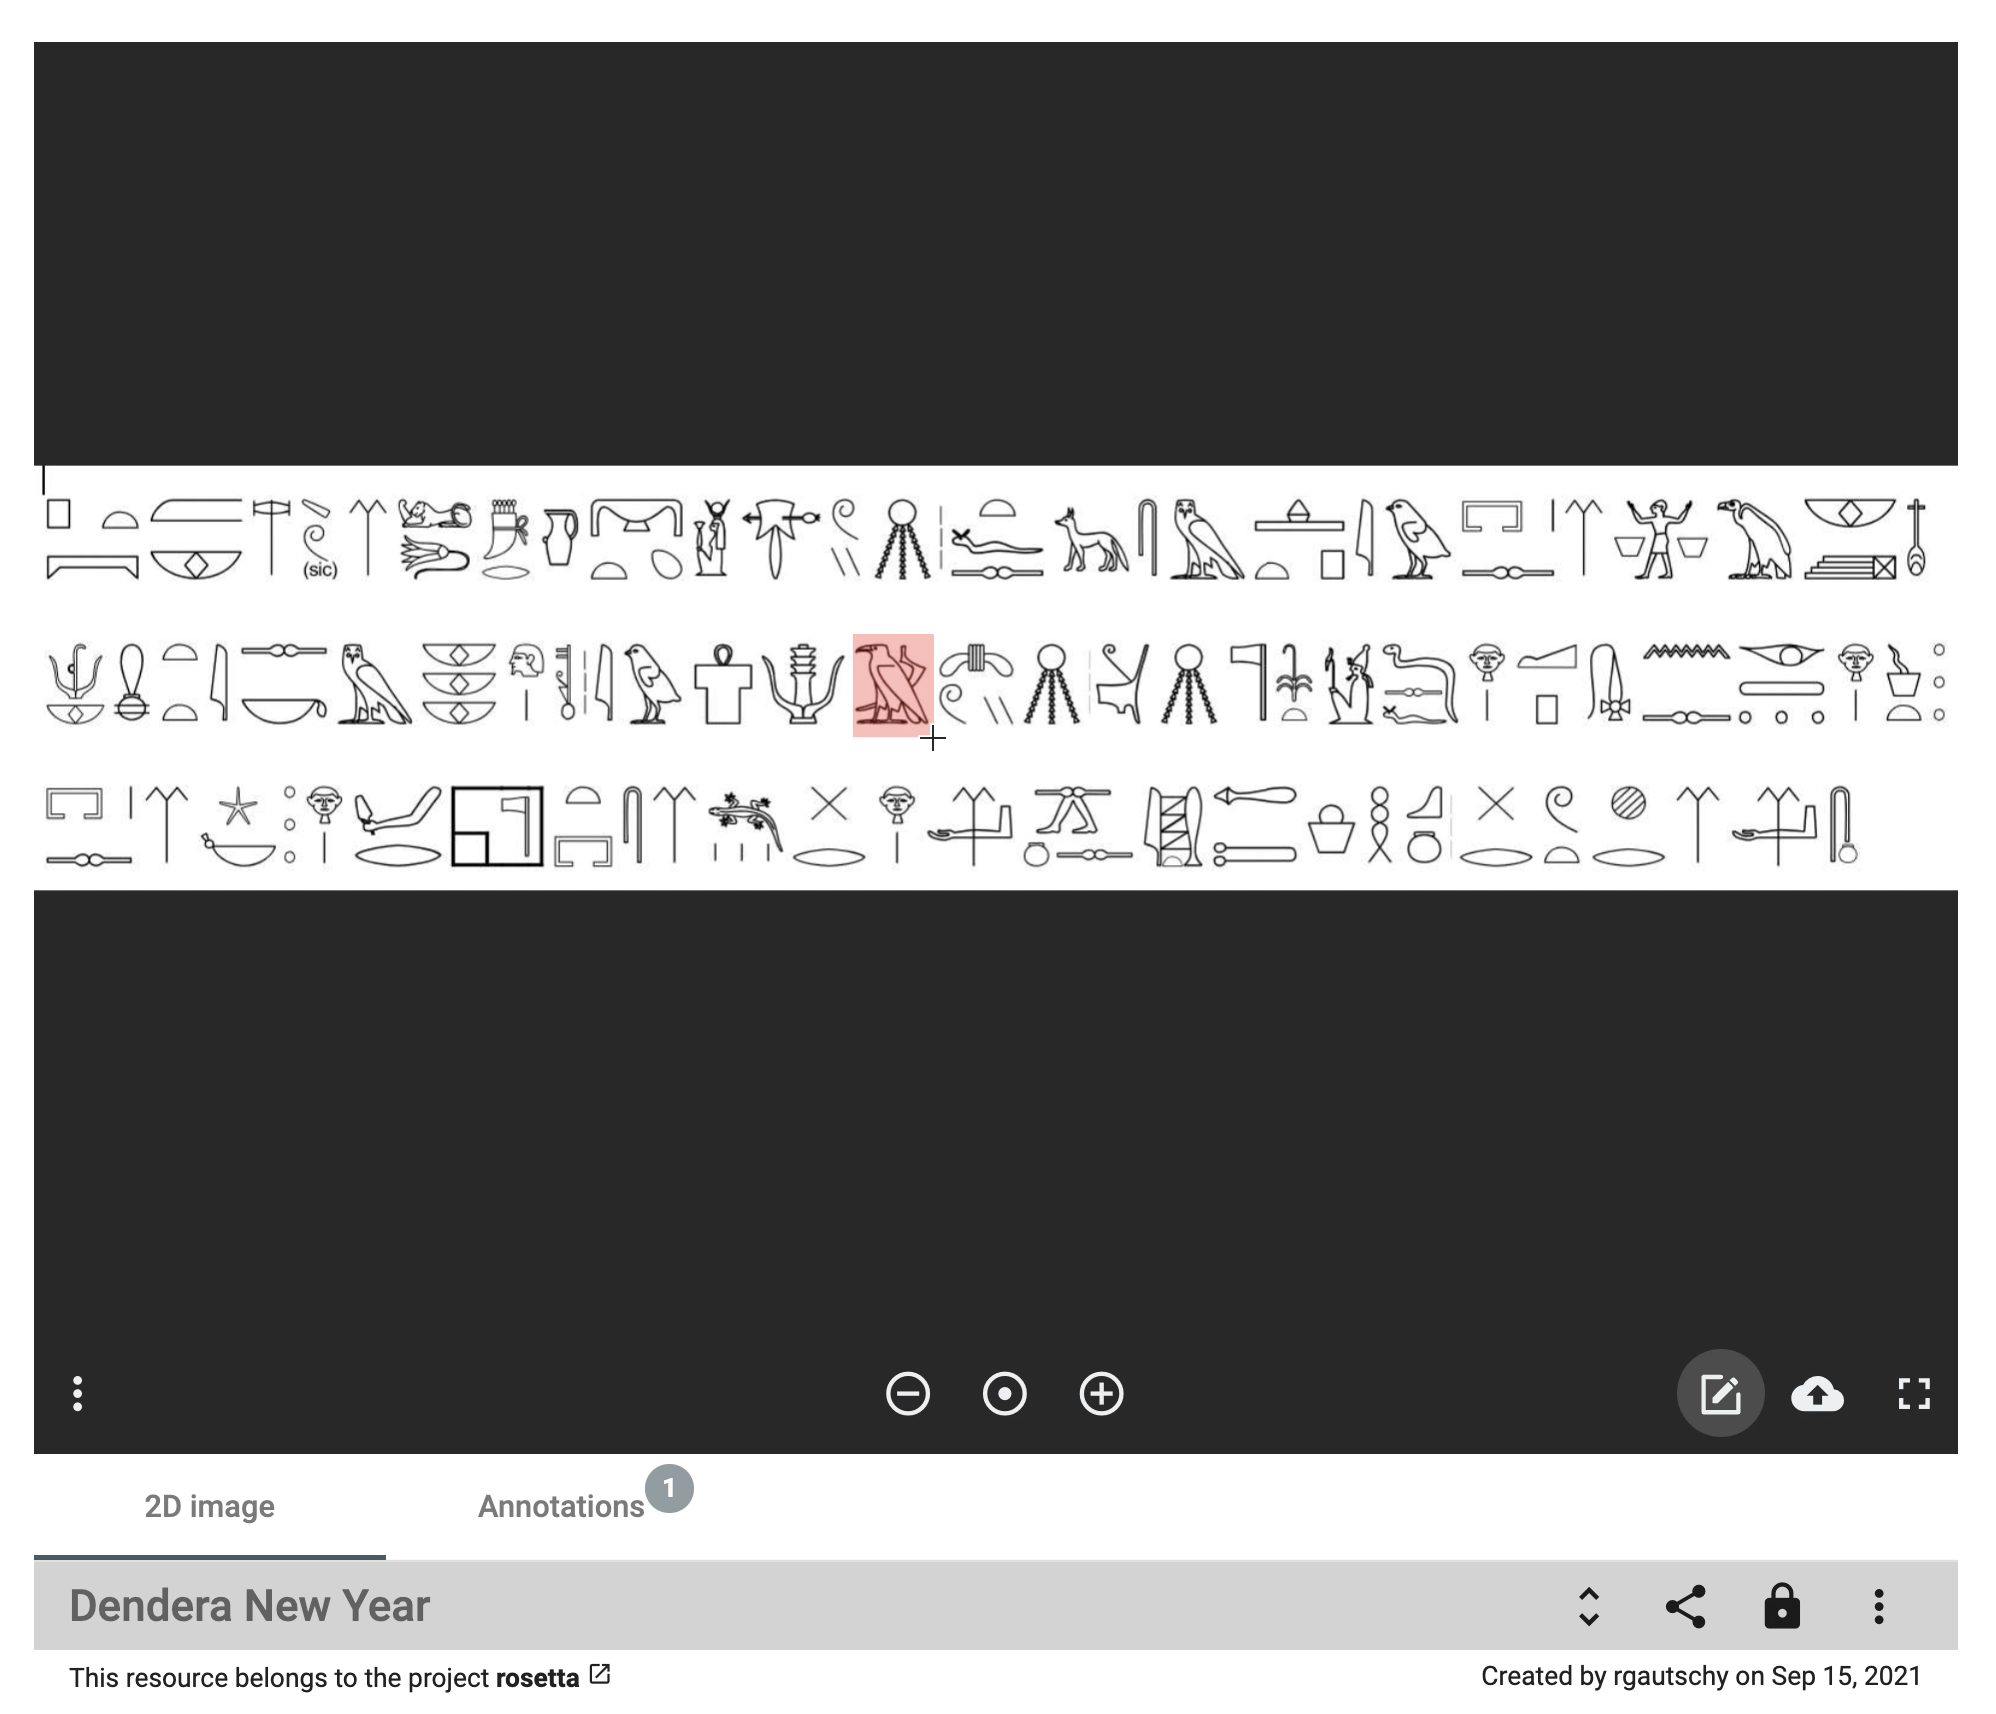This screenshot has width=1996, height=1714.
Task: Click the '(sic)' note in hieroglyph text
Action: click(320, 570)
